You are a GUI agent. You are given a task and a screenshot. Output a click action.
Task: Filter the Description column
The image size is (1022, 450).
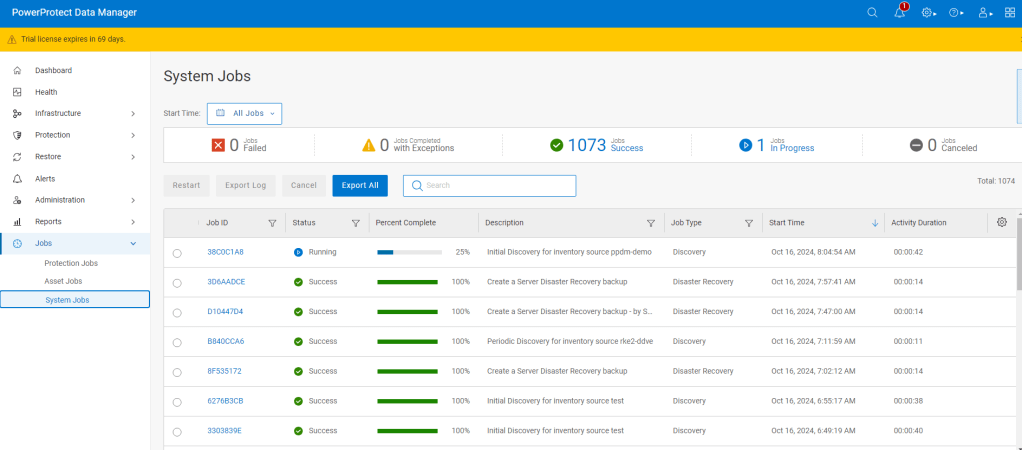coord(651,223)
